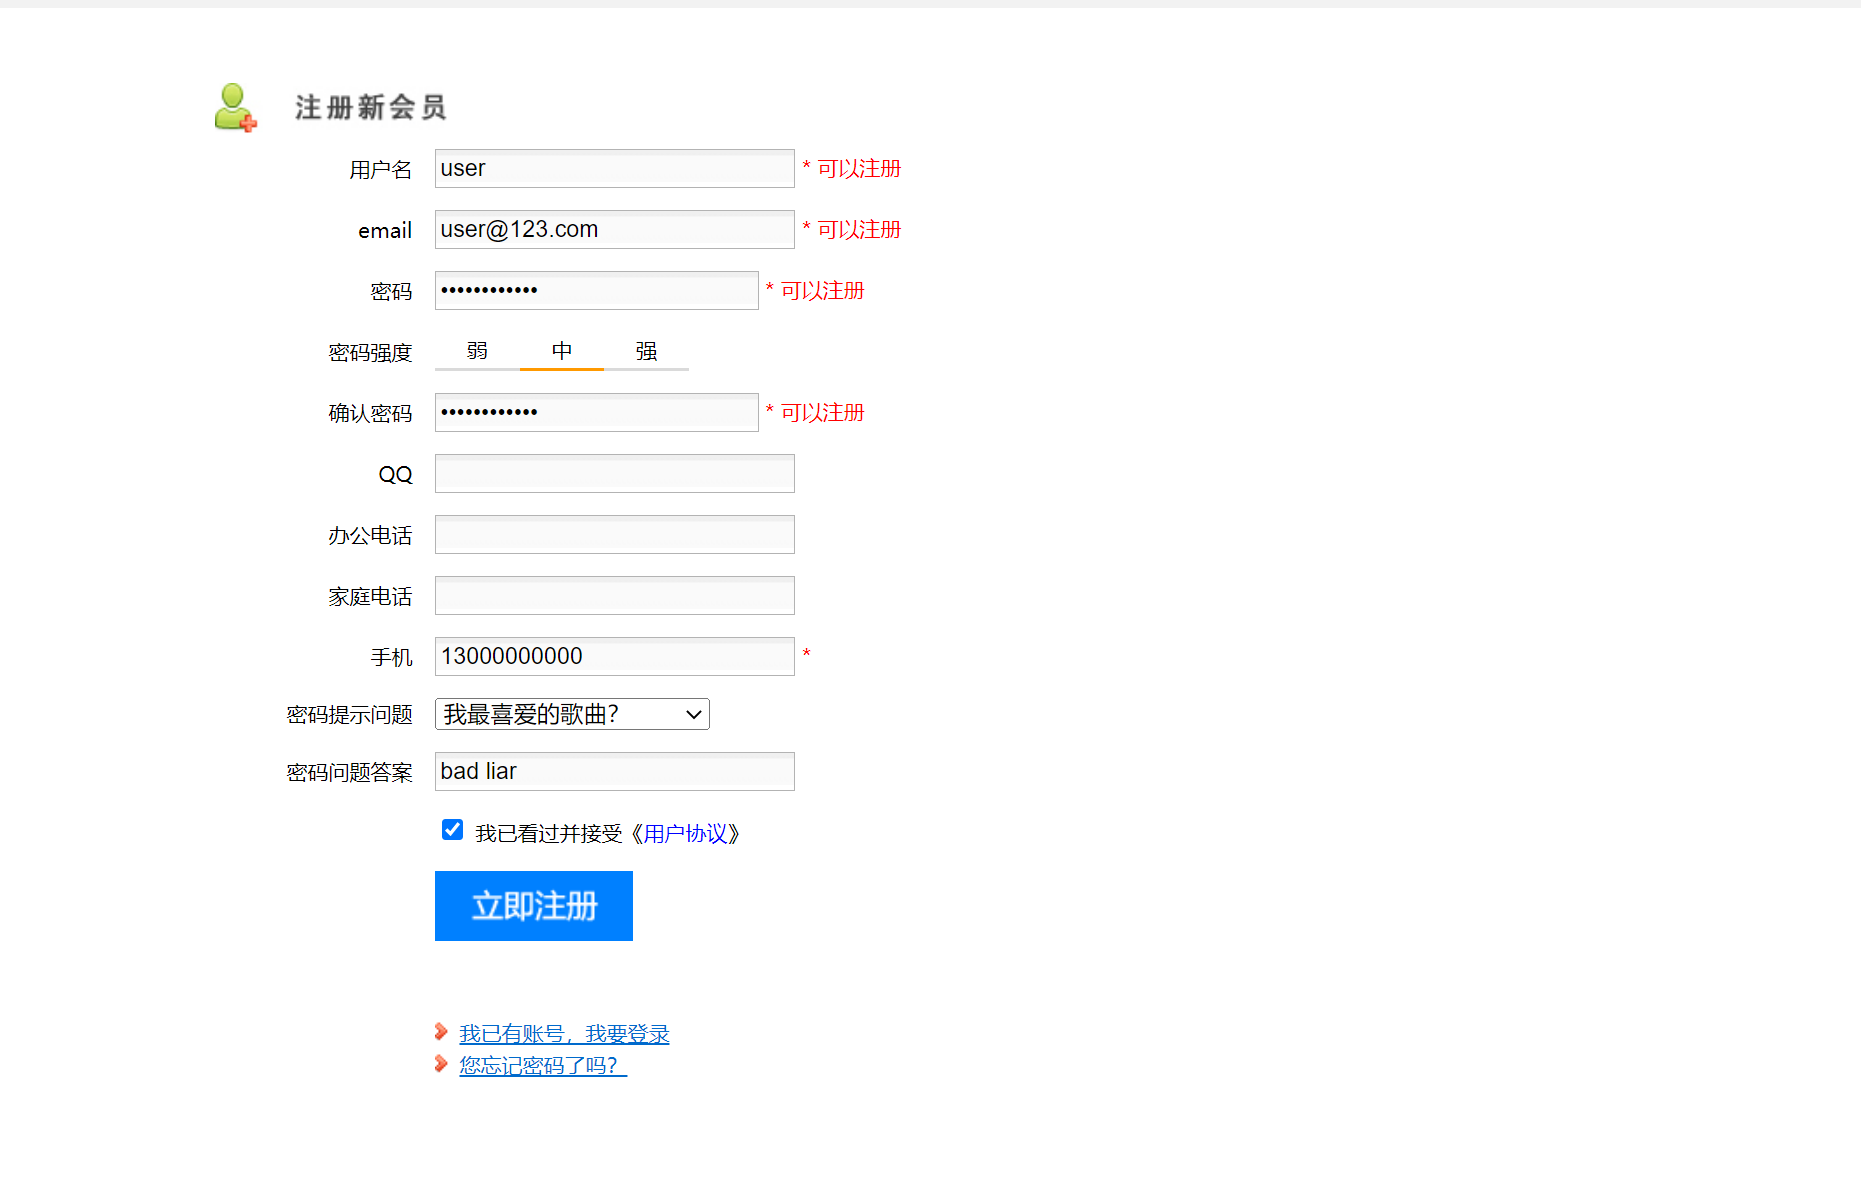
Task: Click into the email input field
Action: click(614, 230)
